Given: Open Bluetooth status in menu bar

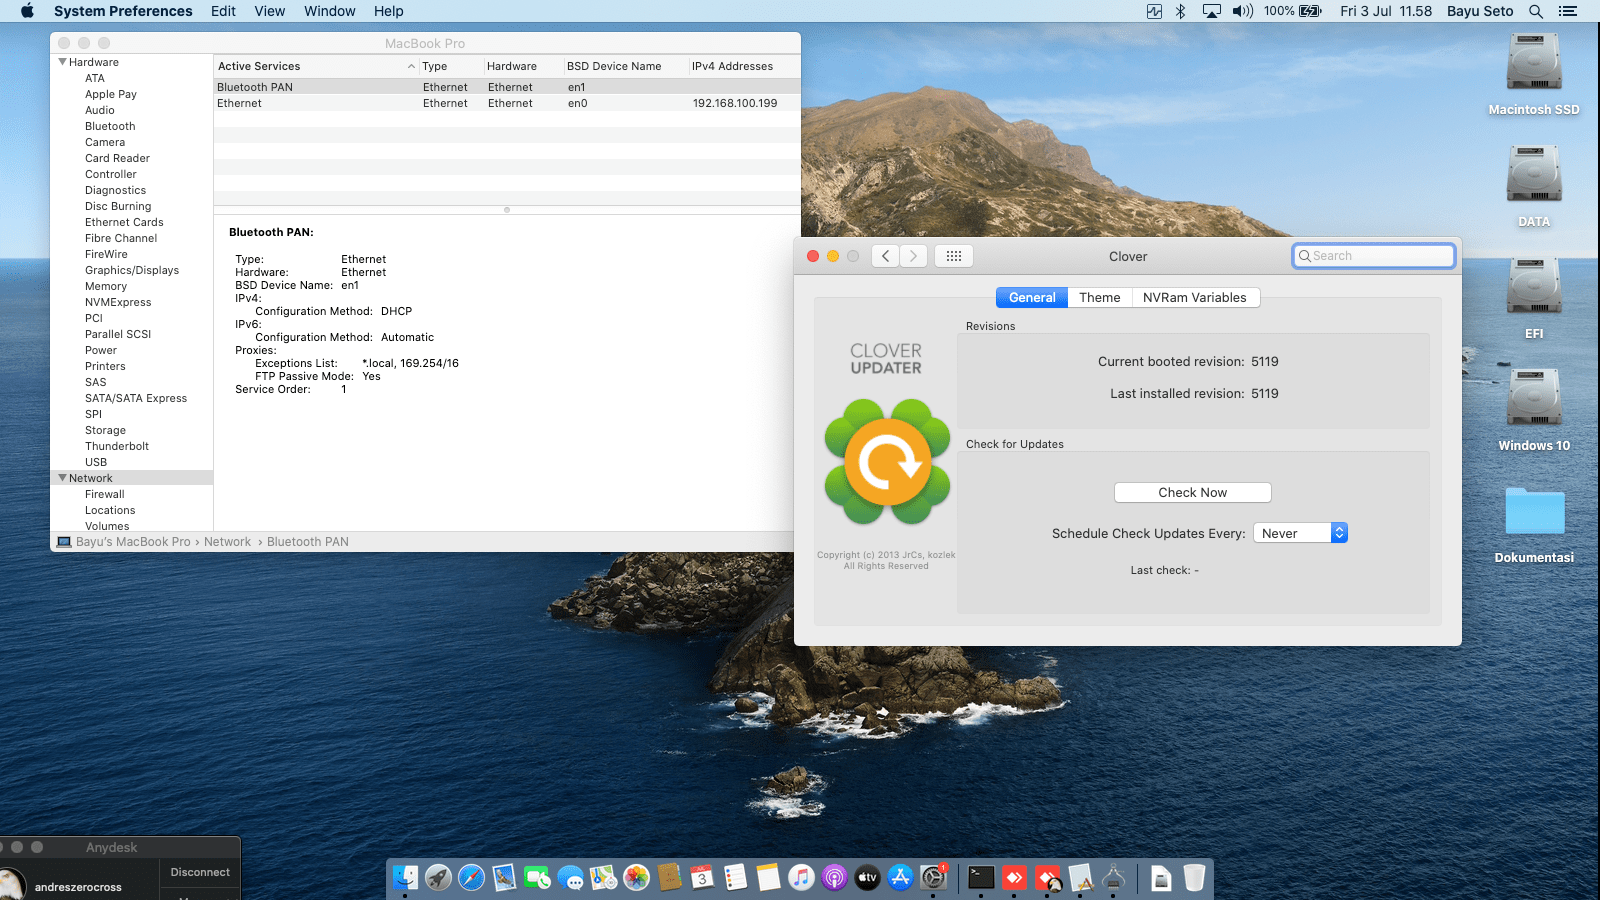Looking at the screenshot, I should click(1180, 11).
